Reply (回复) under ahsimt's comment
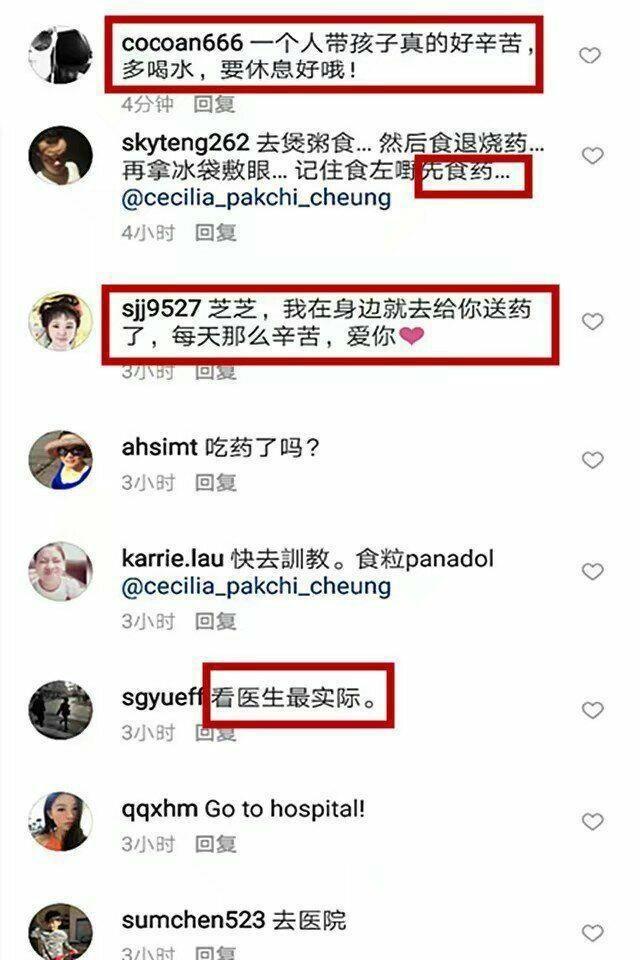 (216, 482)
